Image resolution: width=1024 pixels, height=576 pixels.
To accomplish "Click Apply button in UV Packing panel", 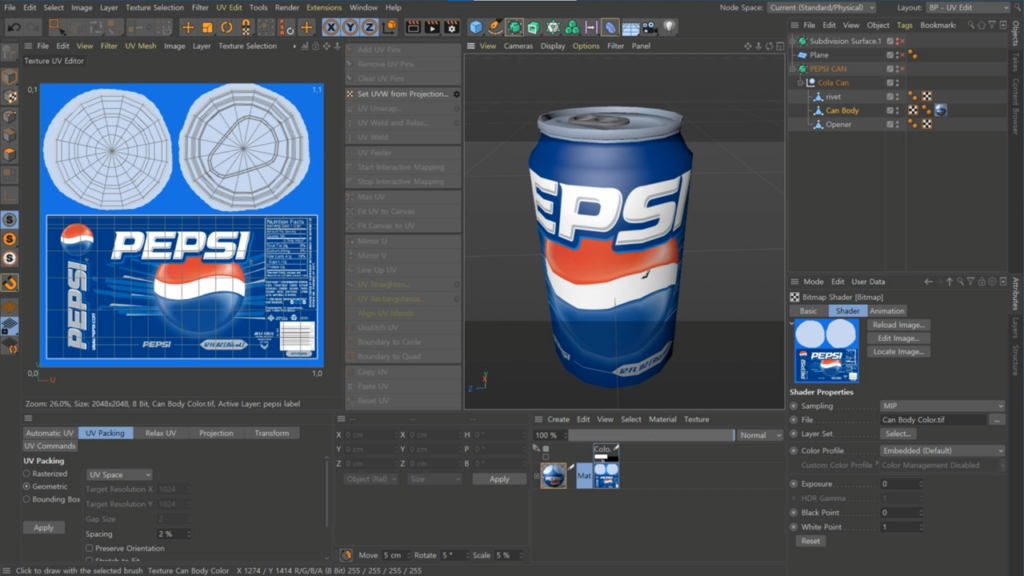I will (44, 528).
